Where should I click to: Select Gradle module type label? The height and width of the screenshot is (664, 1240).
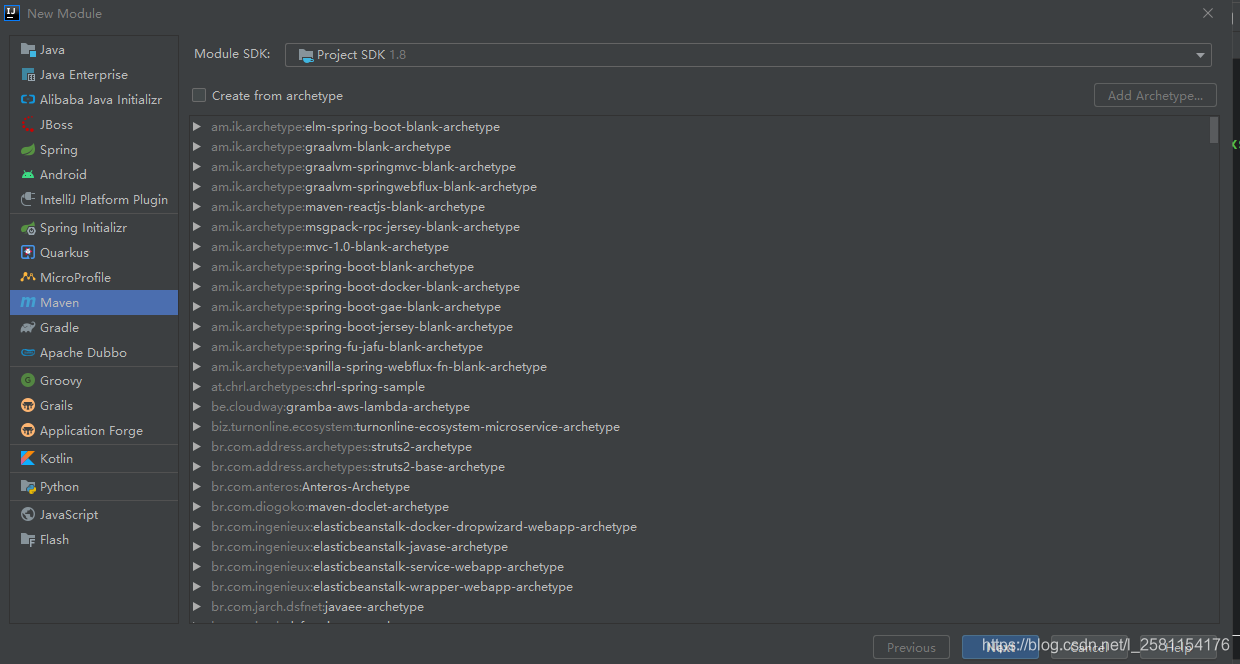click(x=59, y=327)
